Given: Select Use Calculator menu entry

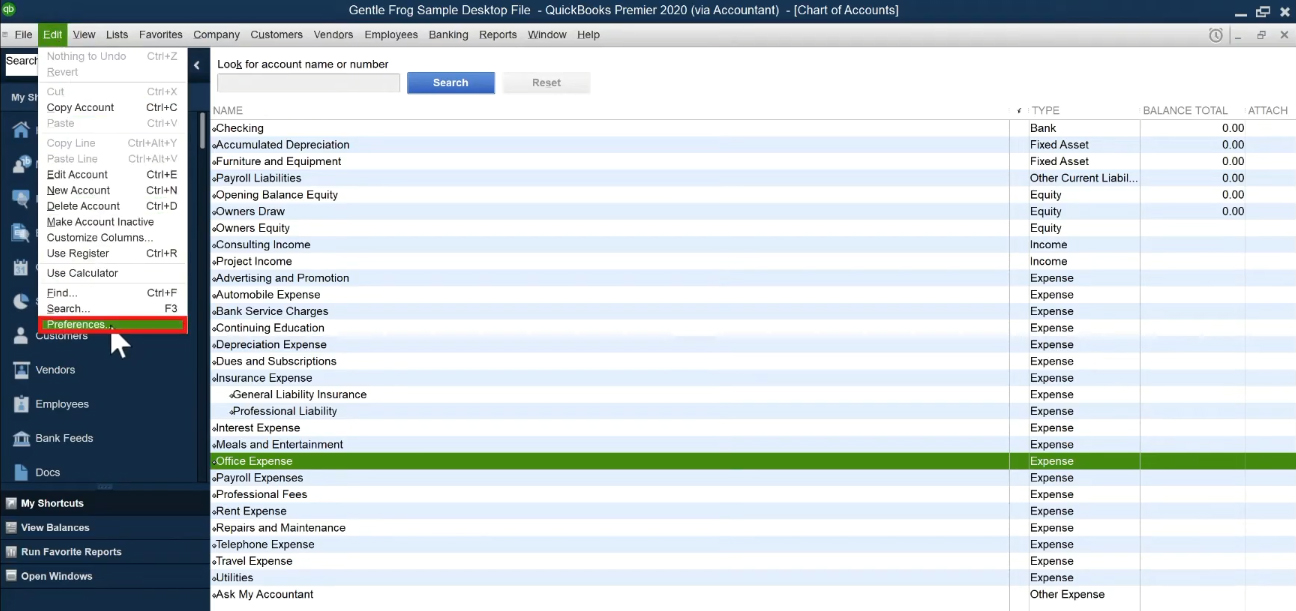Looking at the screenshot, I should click(x=82, y=273).
